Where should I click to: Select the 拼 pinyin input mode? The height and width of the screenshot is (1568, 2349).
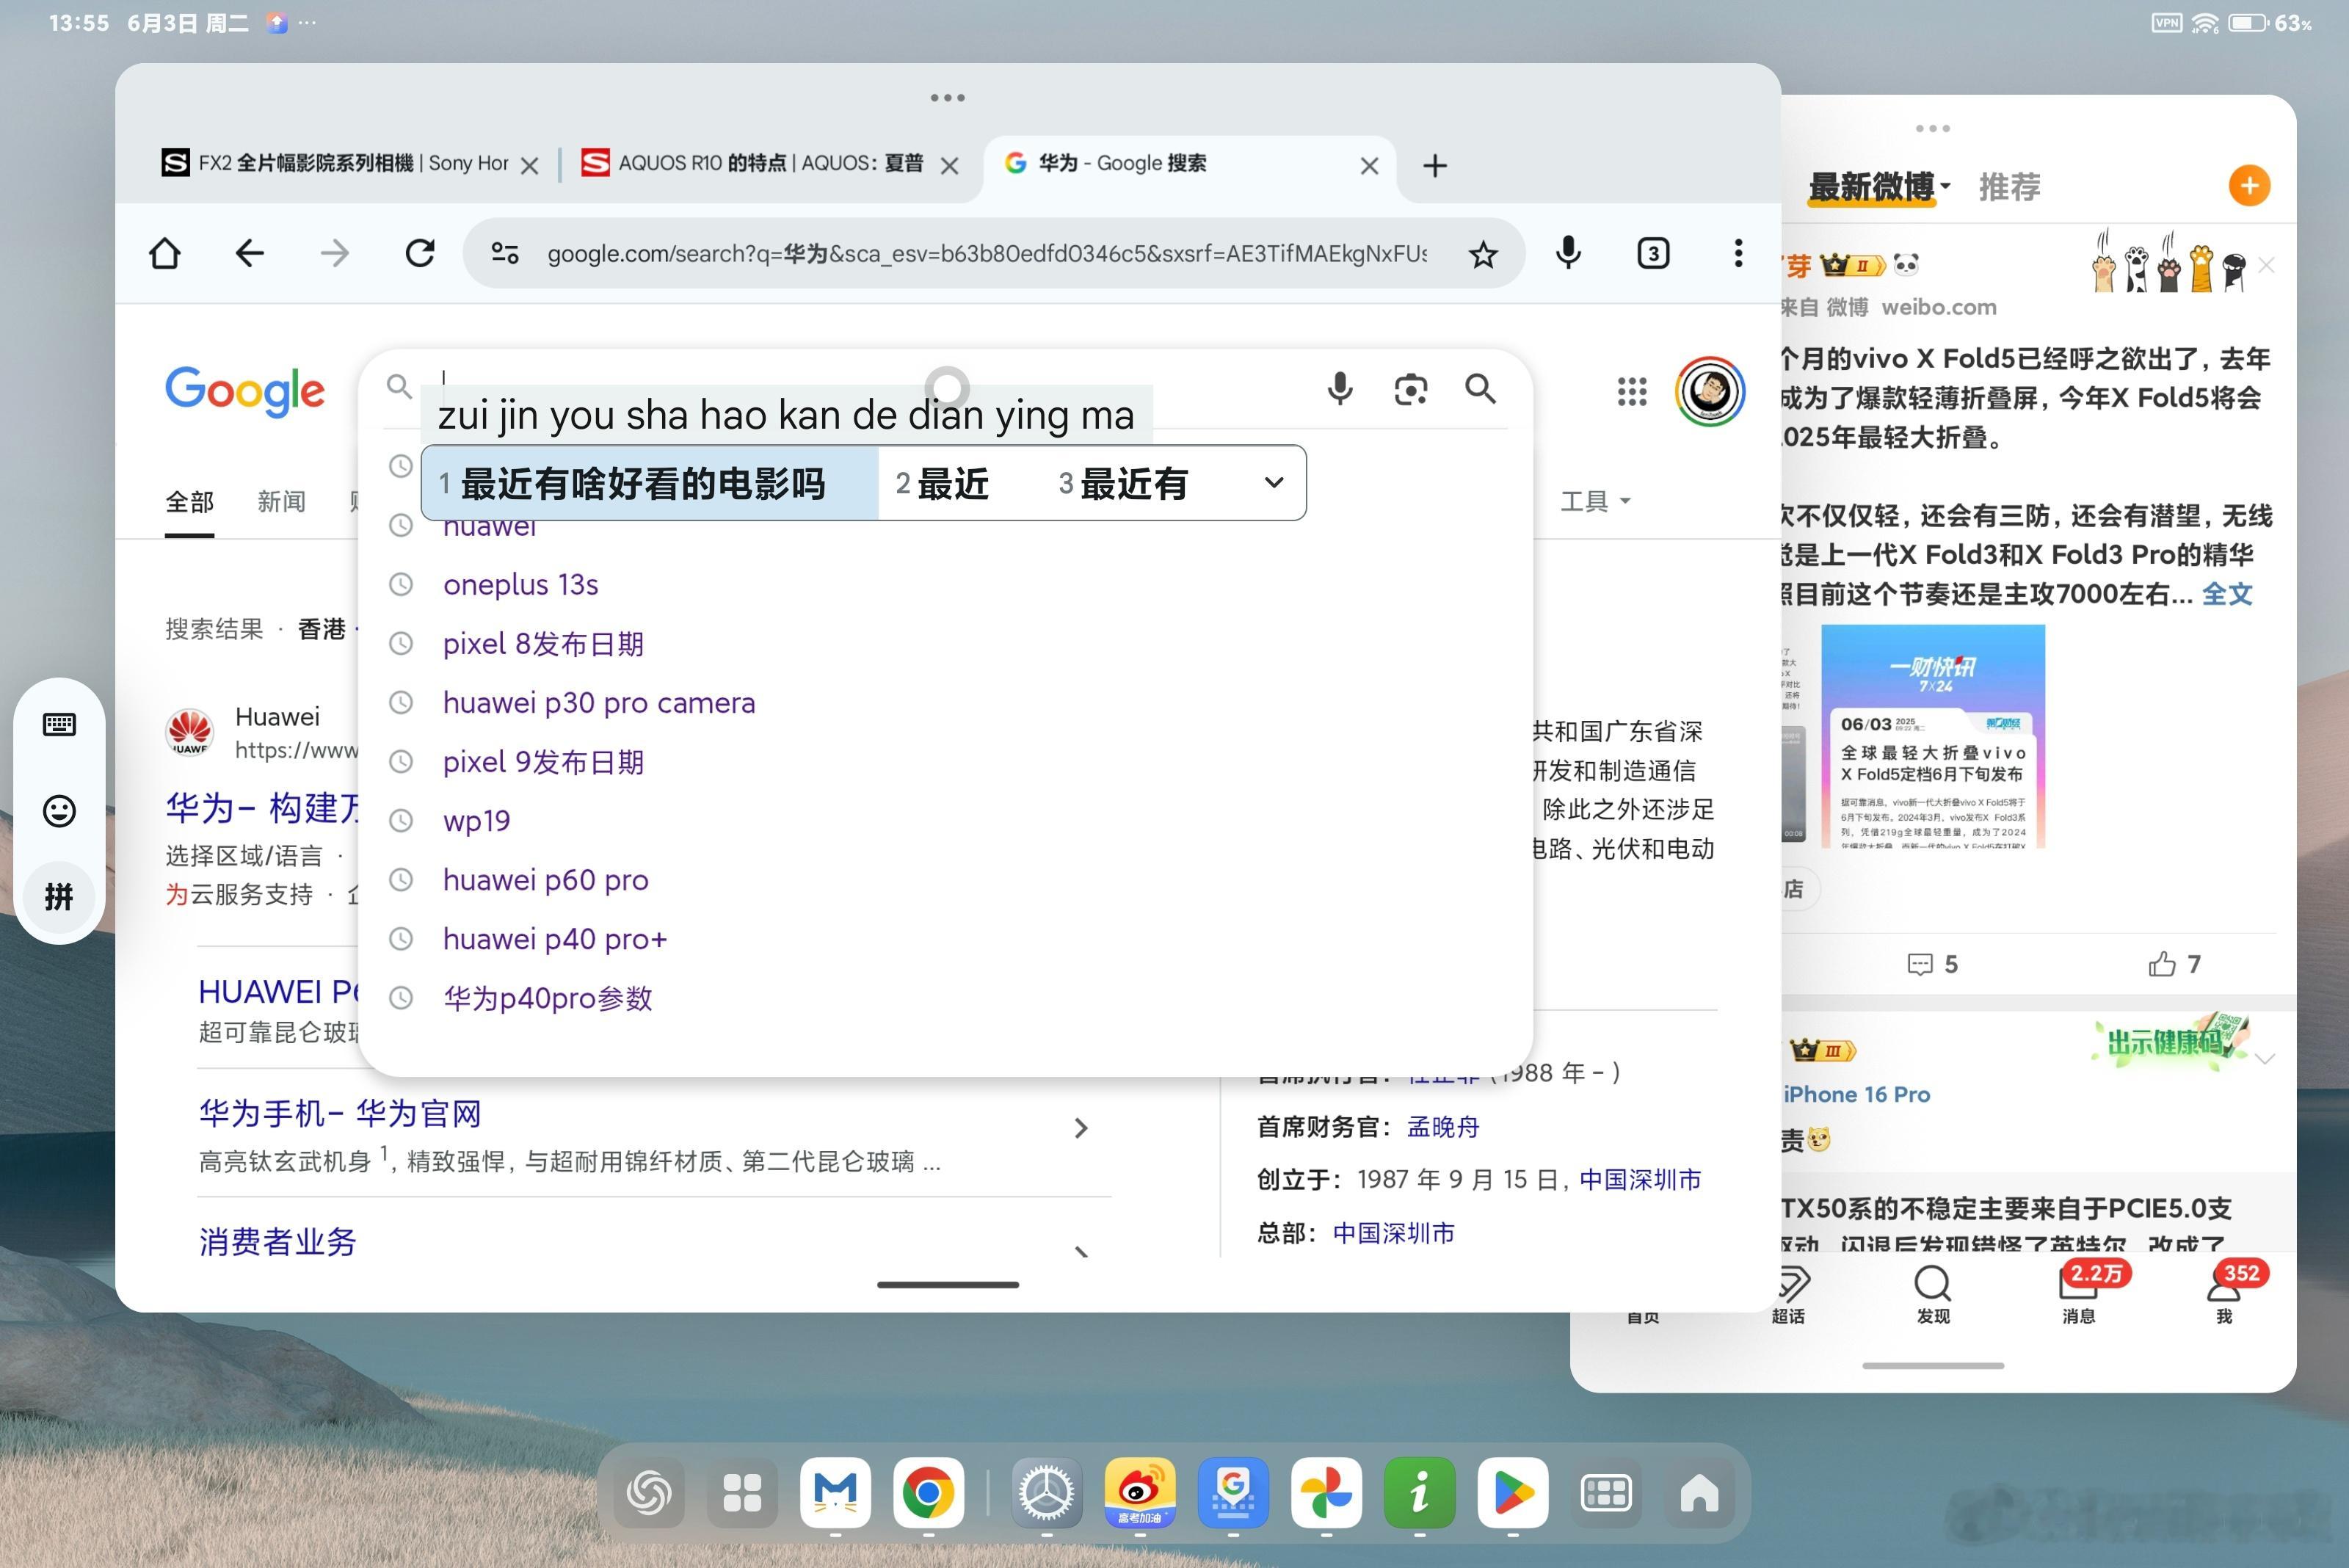pos(59,896)
